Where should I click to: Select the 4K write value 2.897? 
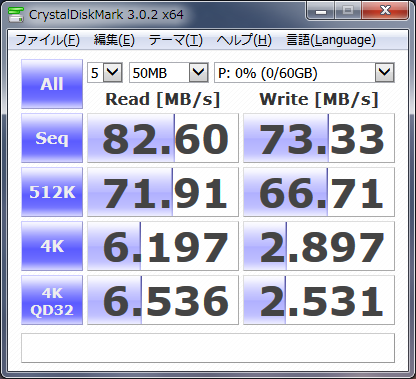[319, 246]
